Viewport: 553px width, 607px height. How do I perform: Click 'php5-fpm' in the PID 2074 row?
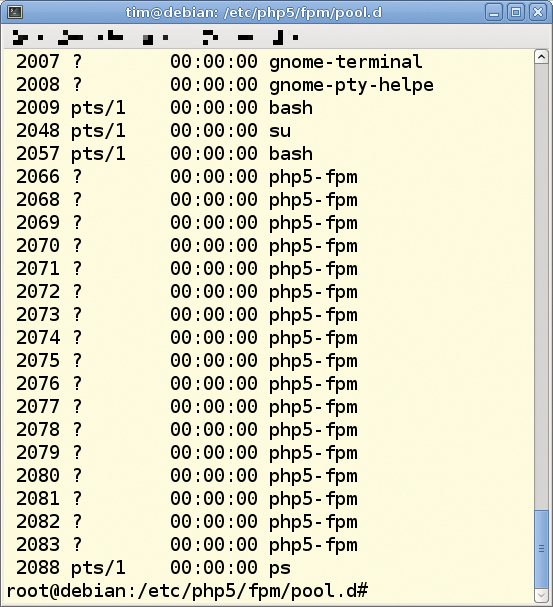[x=313, y=338]
